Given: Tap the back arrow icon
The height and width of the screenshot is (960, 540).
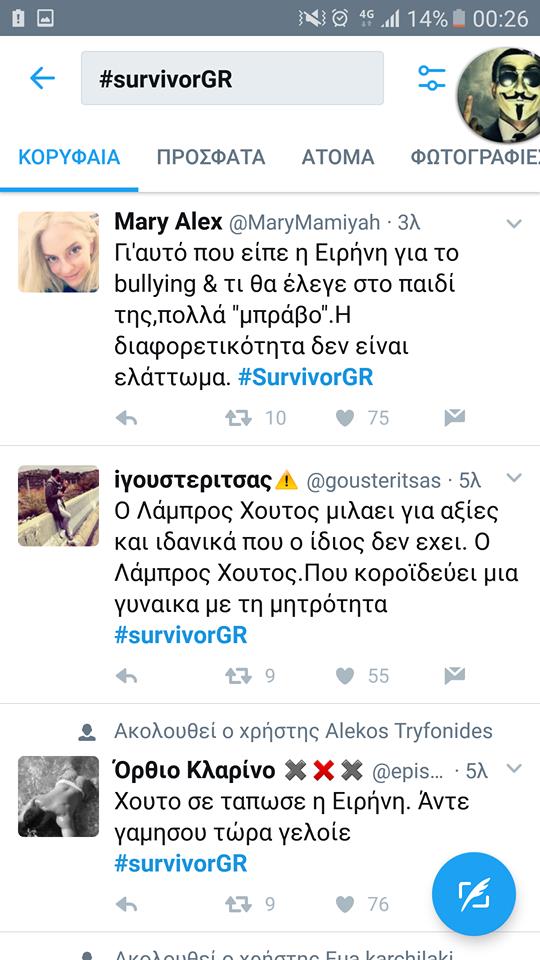Looking at the screenshot, I should tap(42, 78).
